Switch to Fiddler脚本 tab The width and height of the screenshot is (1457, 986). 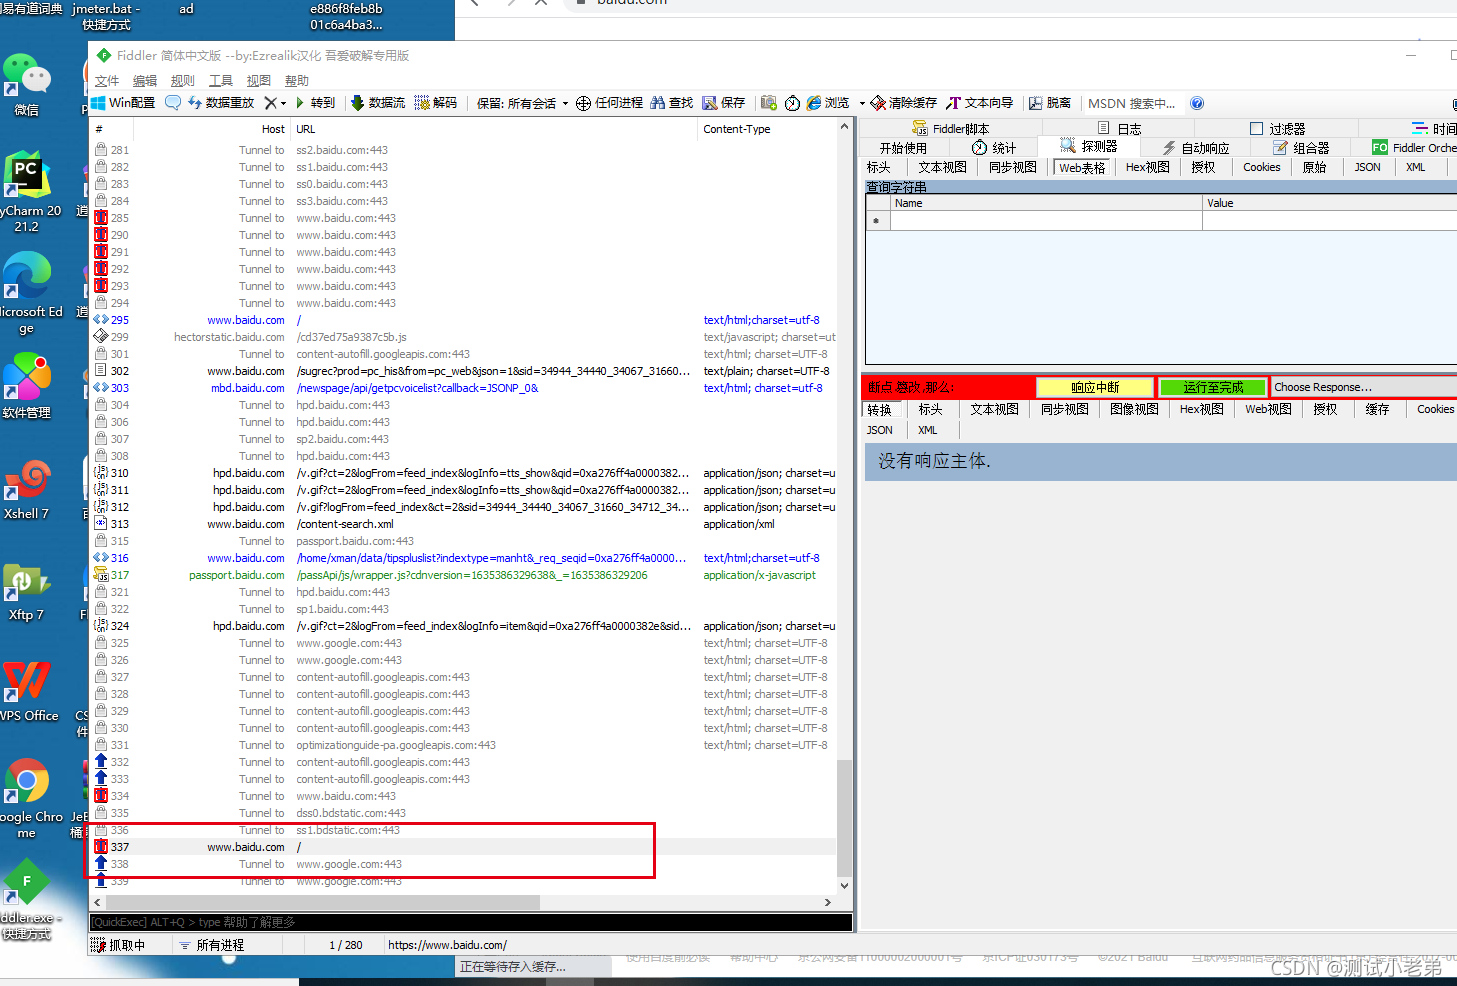click(951, 128)
